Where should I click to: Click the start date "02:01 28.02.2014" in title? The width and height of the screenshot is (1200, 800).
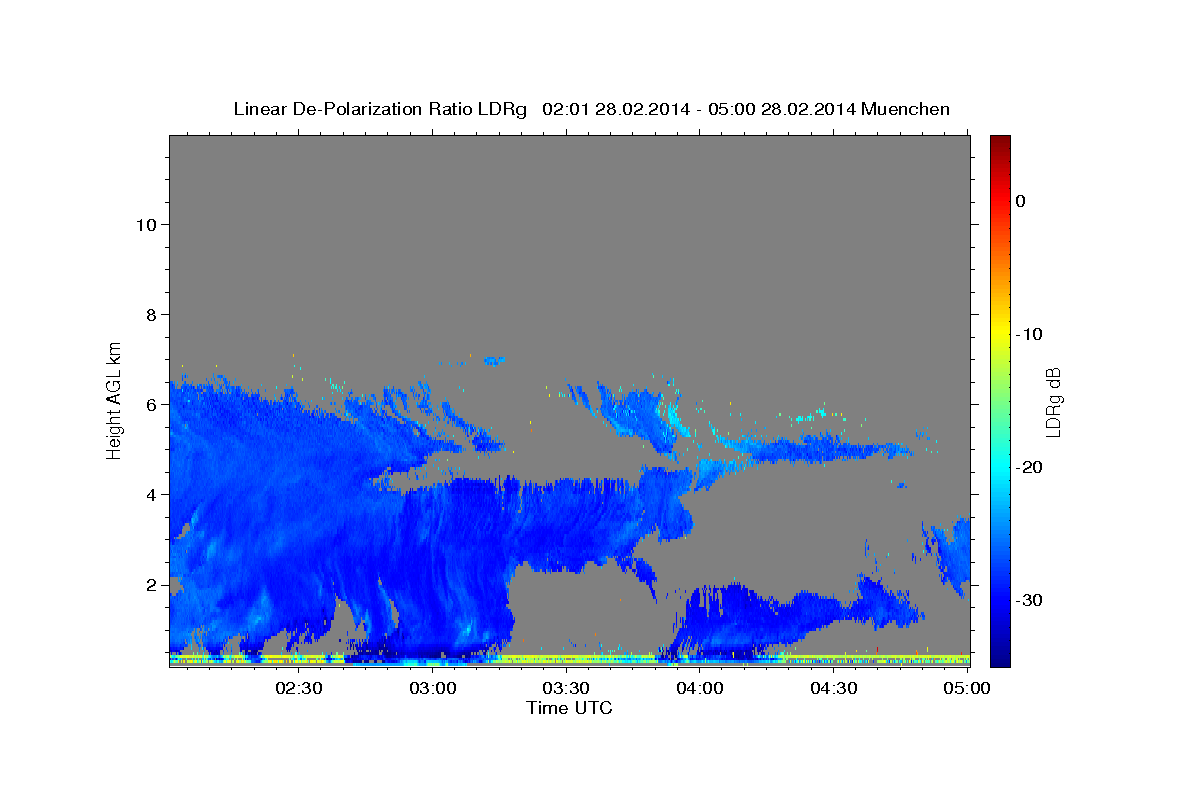point(616,109)
